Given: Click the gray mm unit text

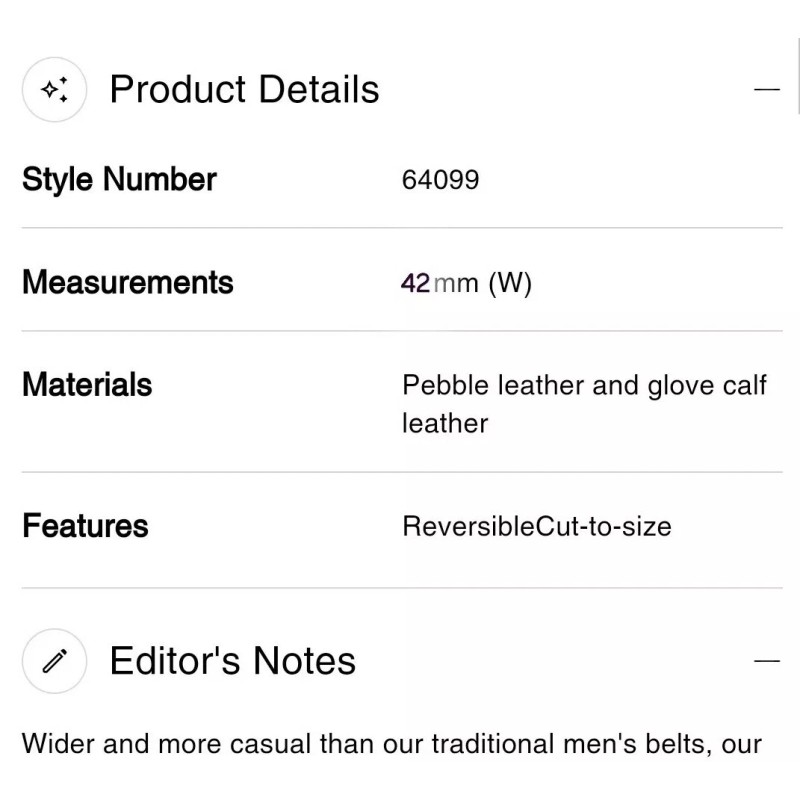Looking at the screenshot, I should (456, 283).
